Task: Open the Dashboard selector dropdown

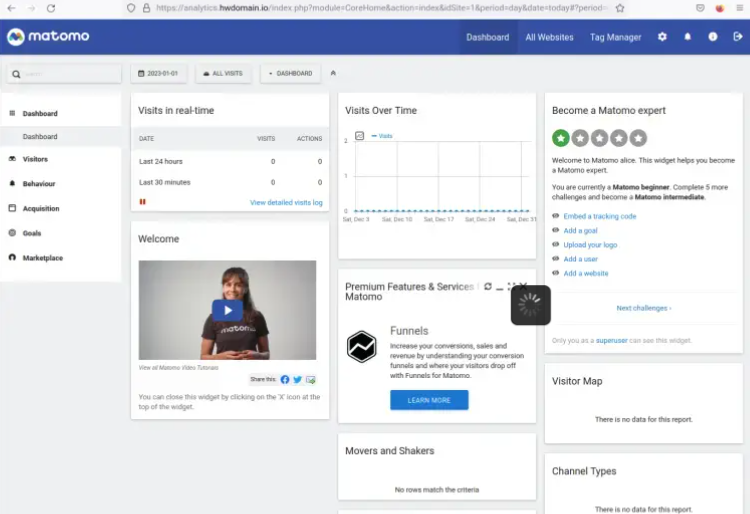Action: (x=290, y=74)
